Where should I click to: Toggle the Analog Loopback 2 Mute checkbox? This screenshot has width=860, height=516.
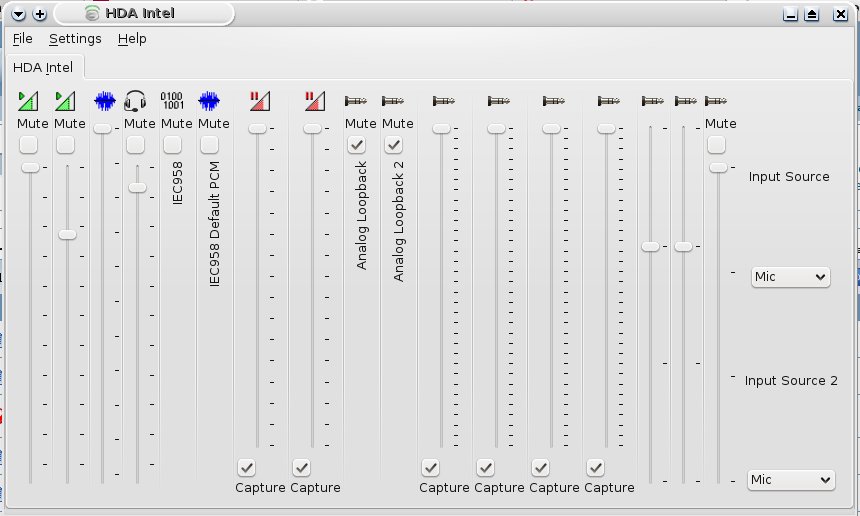pyautogui.click(x=393, y=145)
